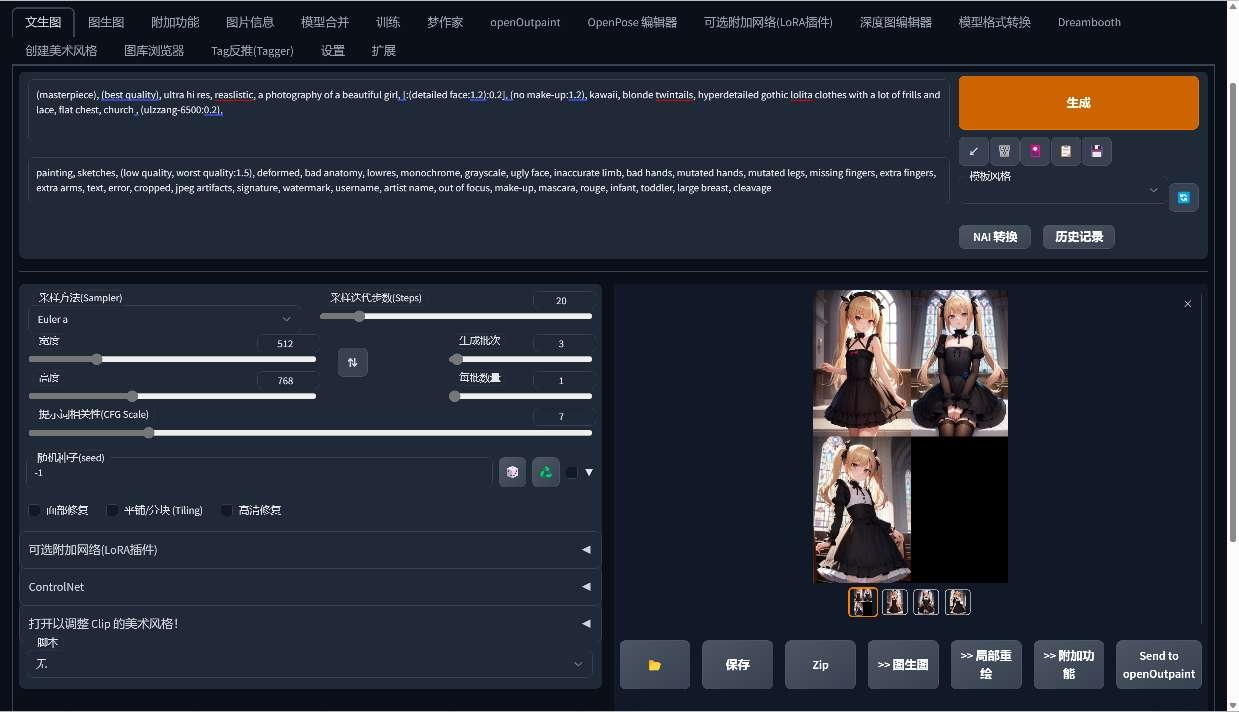Expand the ControlNet section
The height and width of the screenshot is (712, 1239).
[310, 587]
